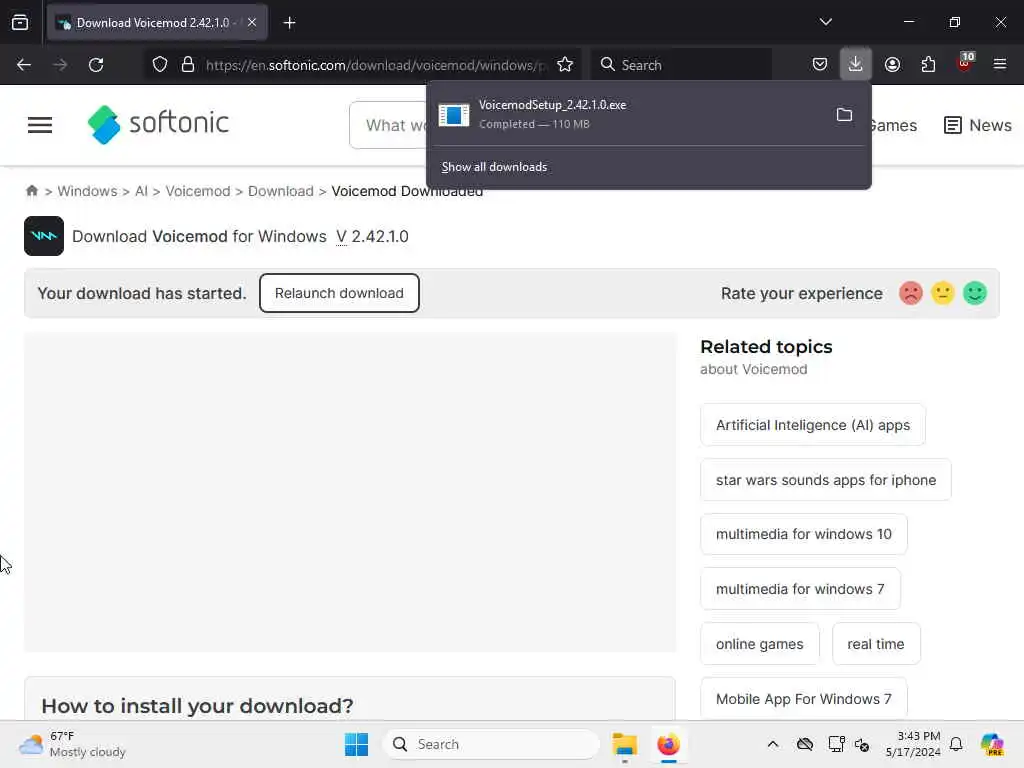
Task: Open notifications bell icon
Action: [x=956, y=744]
